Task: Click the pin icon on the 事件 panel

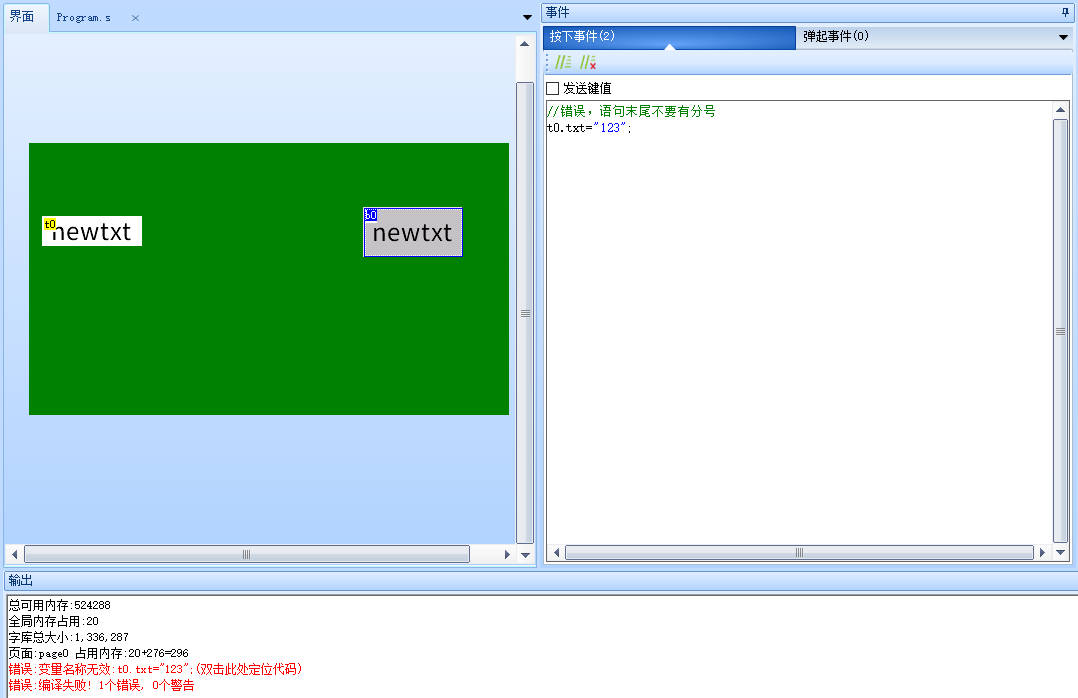Action: pos(1066,11)
